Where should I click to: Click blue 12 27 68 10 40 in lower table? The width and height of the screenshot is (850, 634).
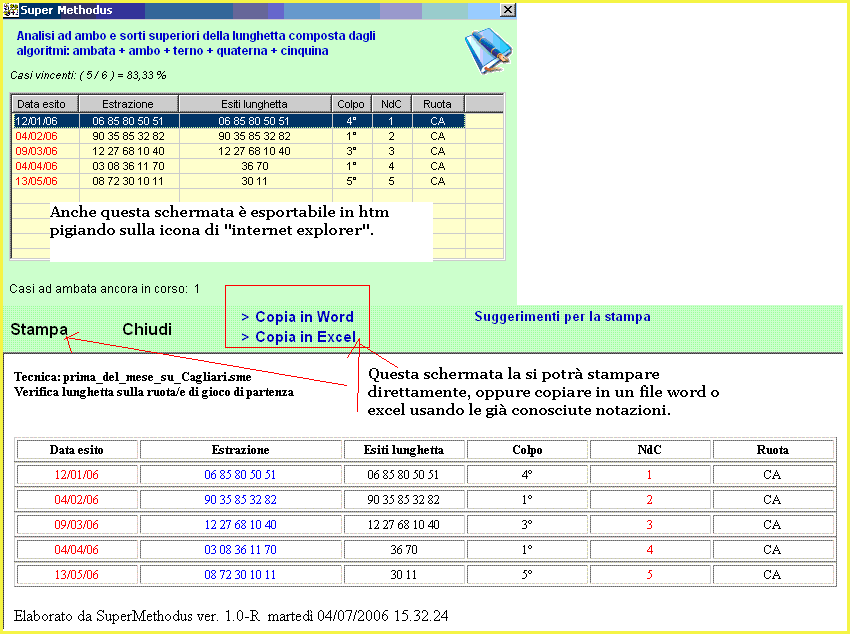tap(240, 525)
